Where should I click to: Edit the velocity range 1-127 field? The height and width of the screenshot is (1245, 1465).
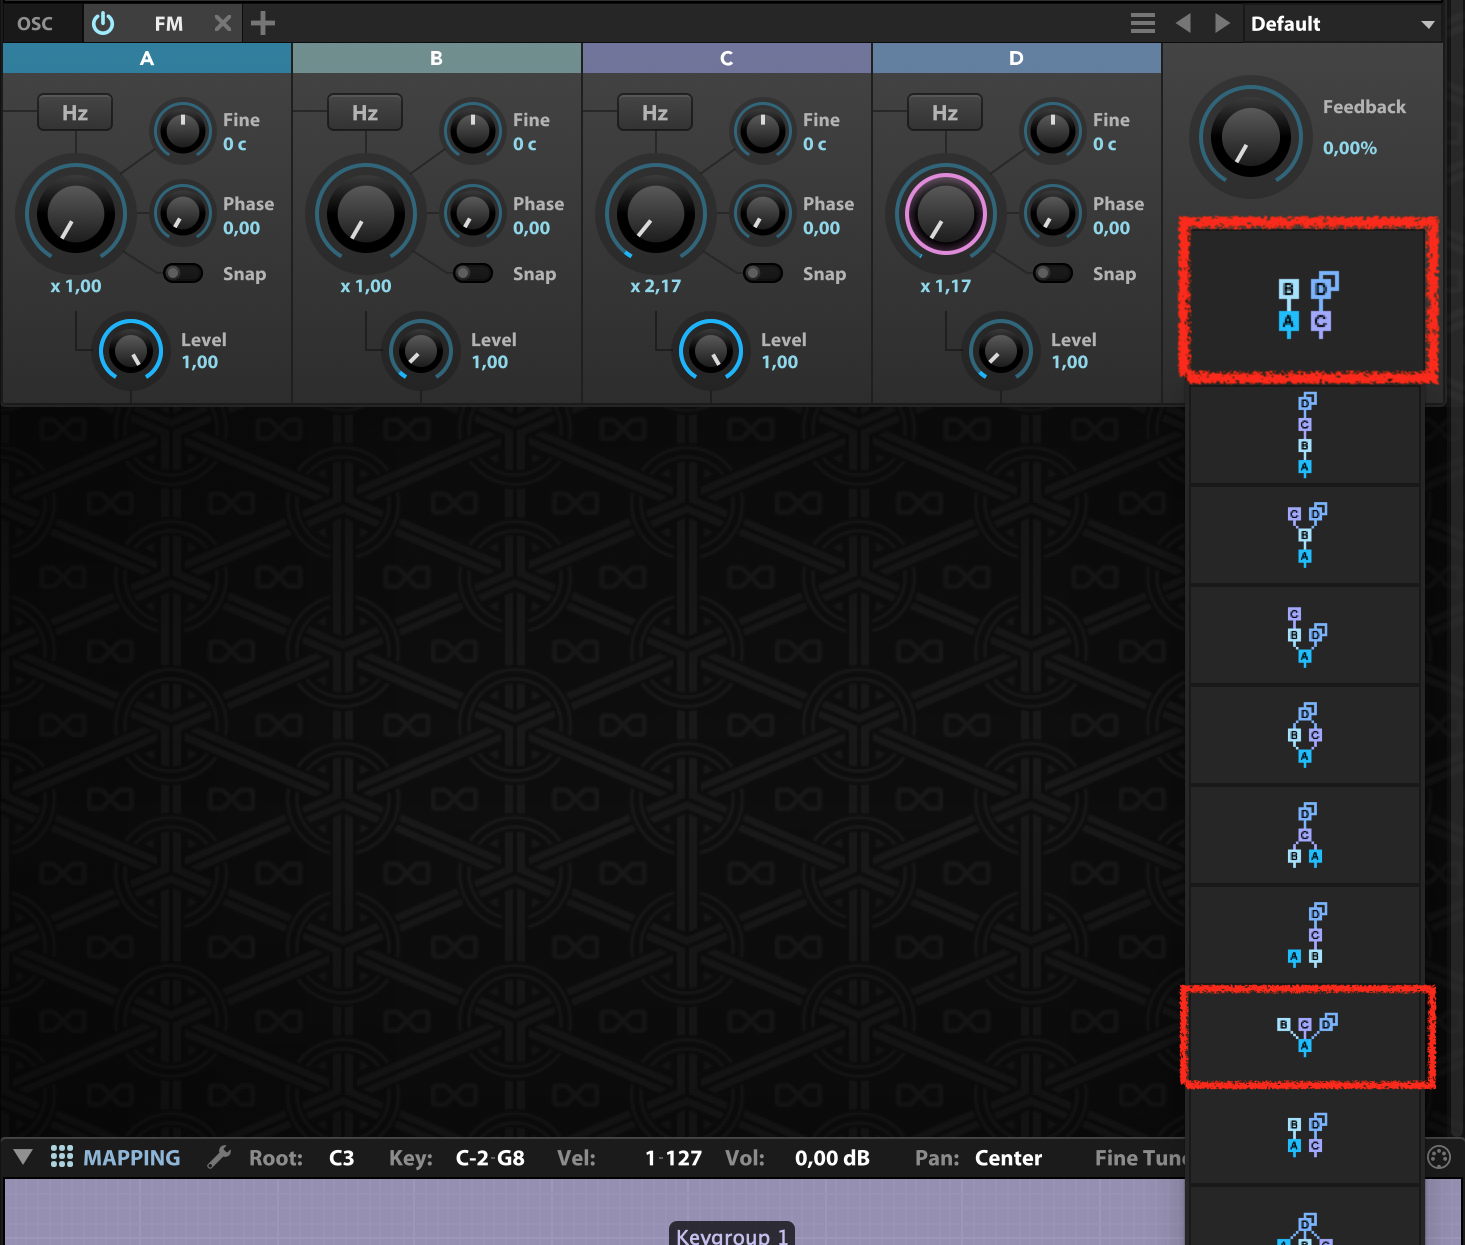point(673,1158)
